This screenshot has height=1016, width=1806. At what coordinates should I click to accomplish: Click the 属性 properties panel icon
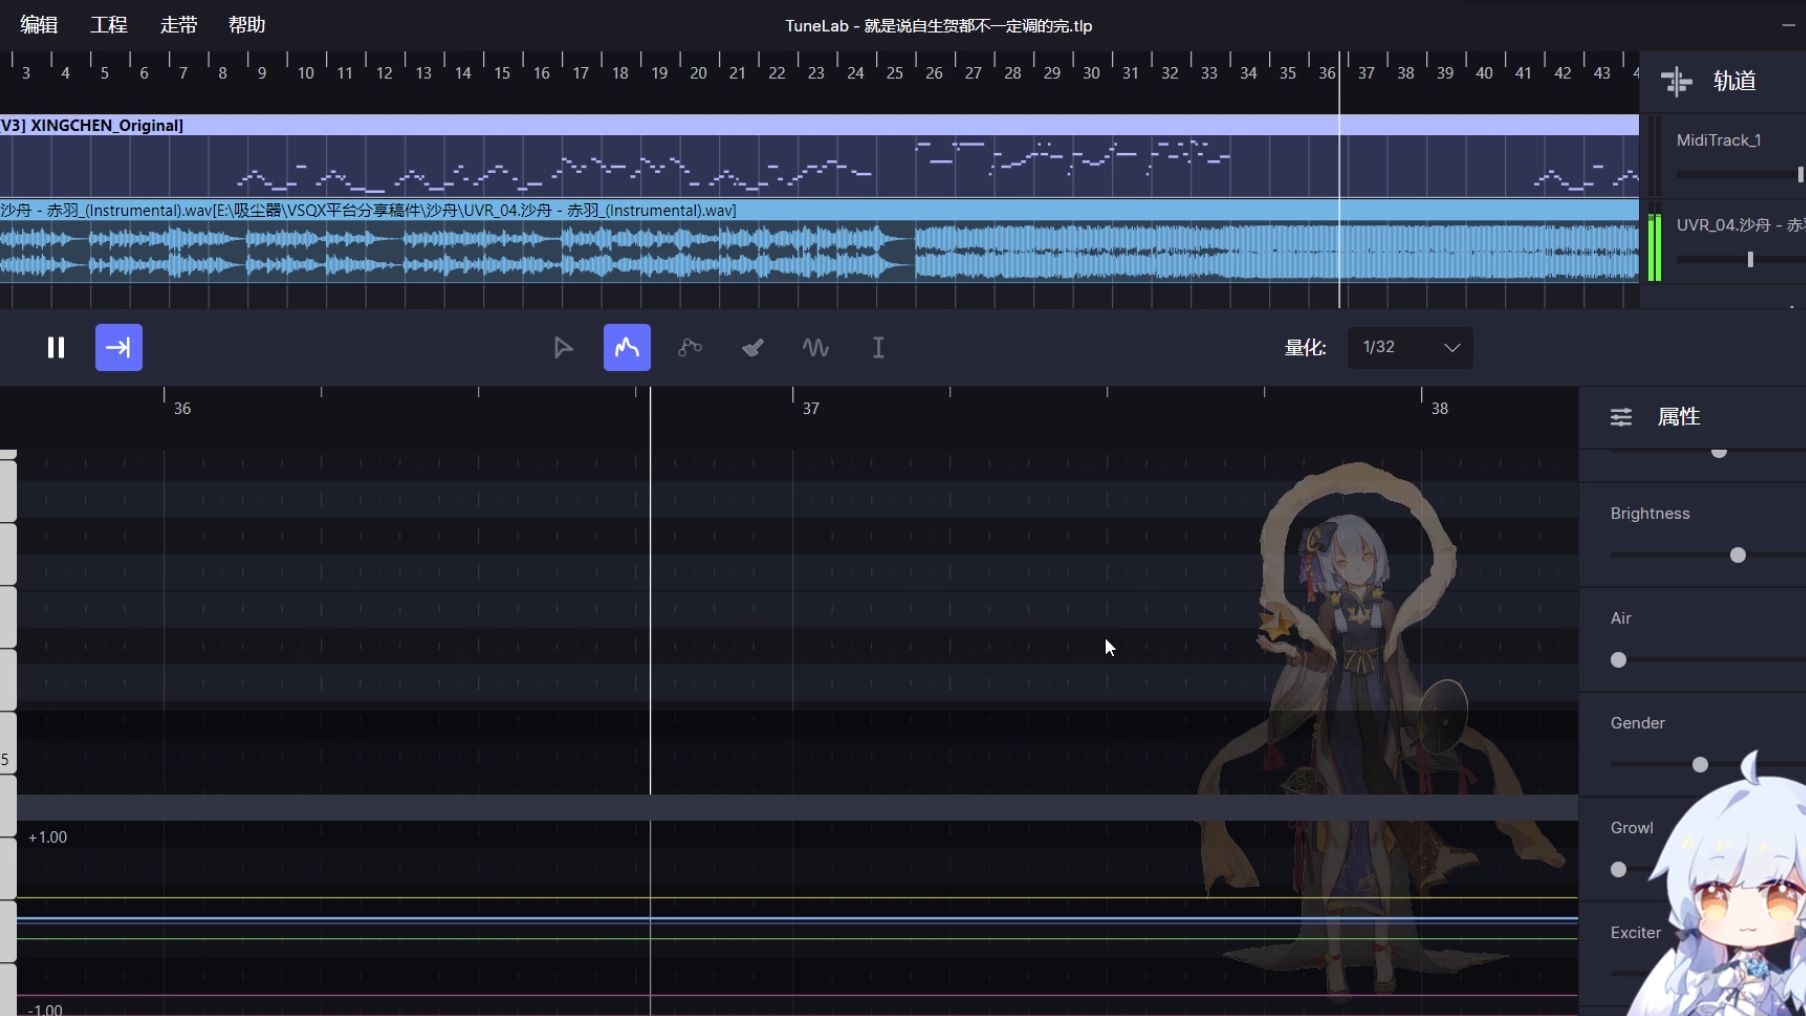pyautogui.click(x=1621, y=417)
